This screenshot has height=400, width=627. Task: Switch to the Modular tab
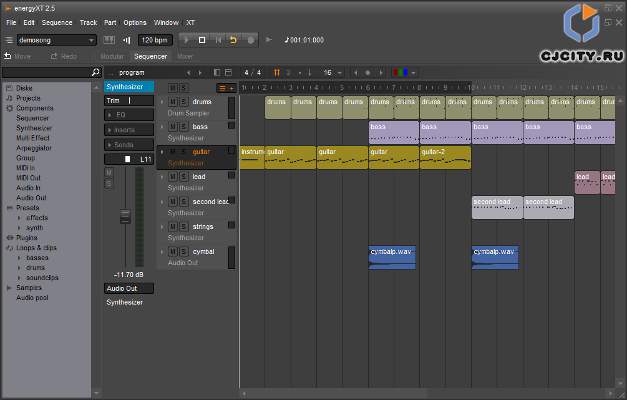coord(112,56)
